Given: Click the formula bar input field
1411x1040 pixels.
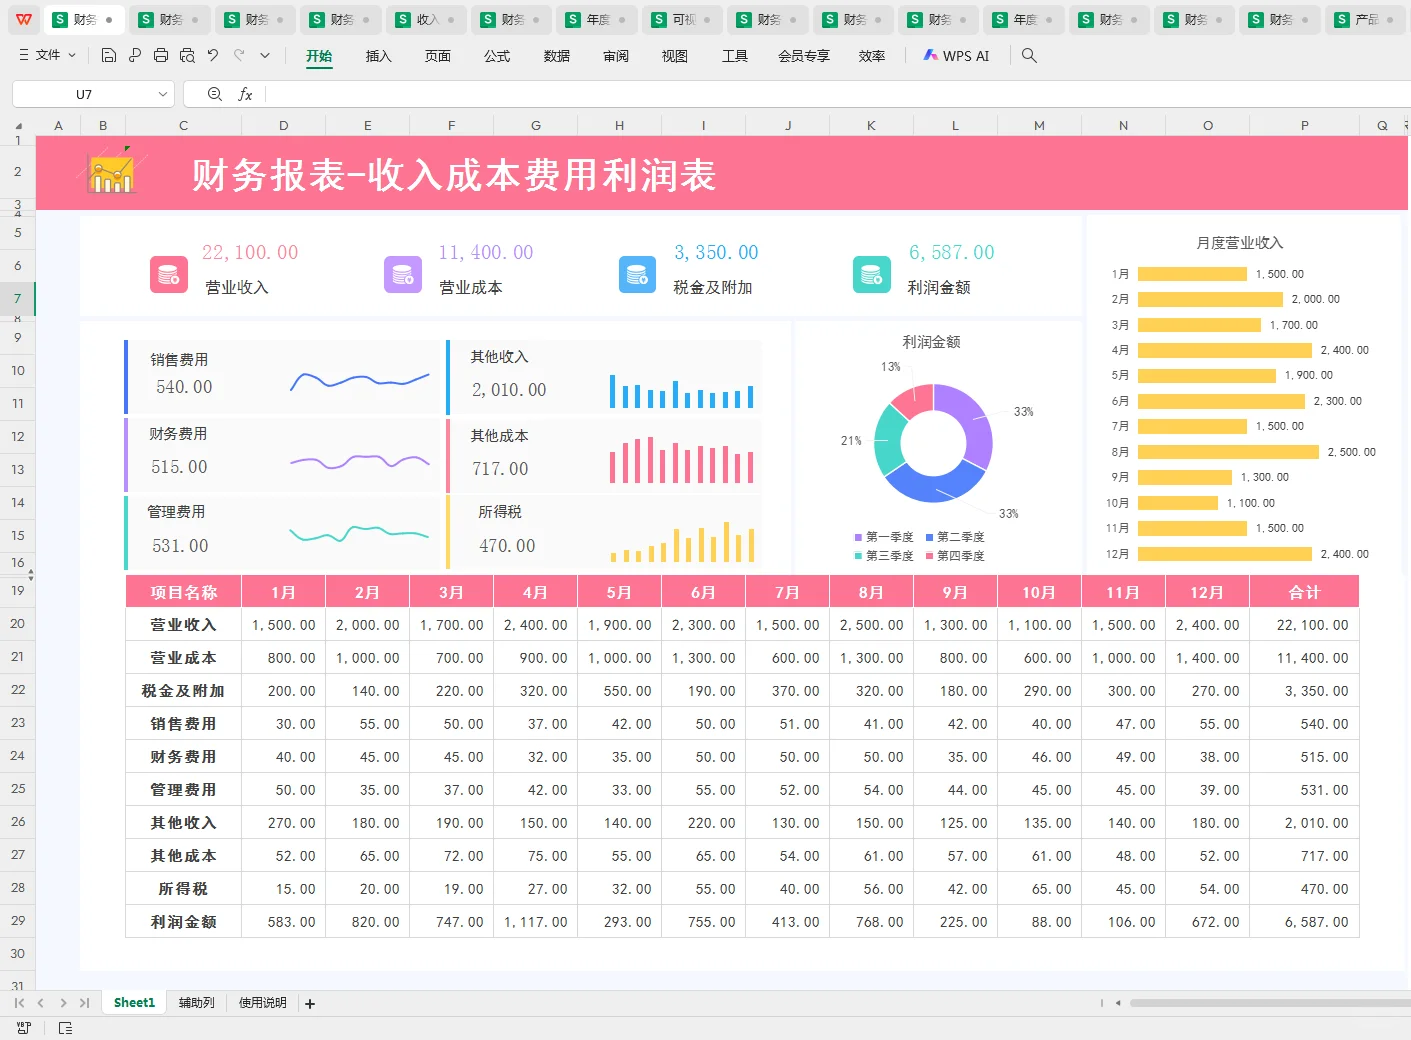Looking at the screenshot, I should (x=838, y=94).
